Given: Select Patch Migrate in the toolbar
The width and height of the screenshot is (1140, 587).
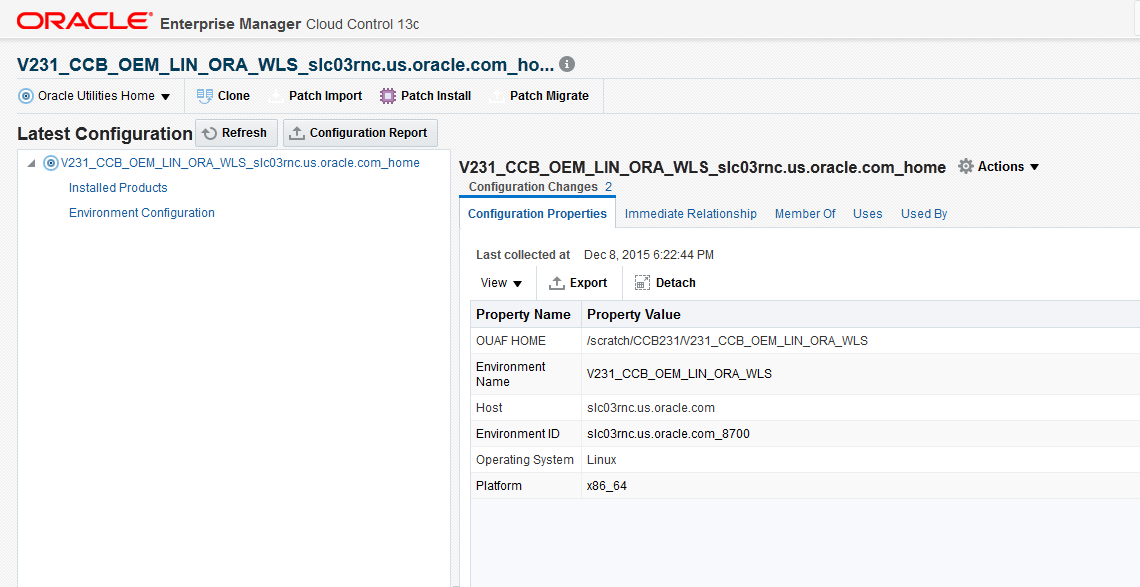Looking at the screenshot, I should [x=549, y=96].
